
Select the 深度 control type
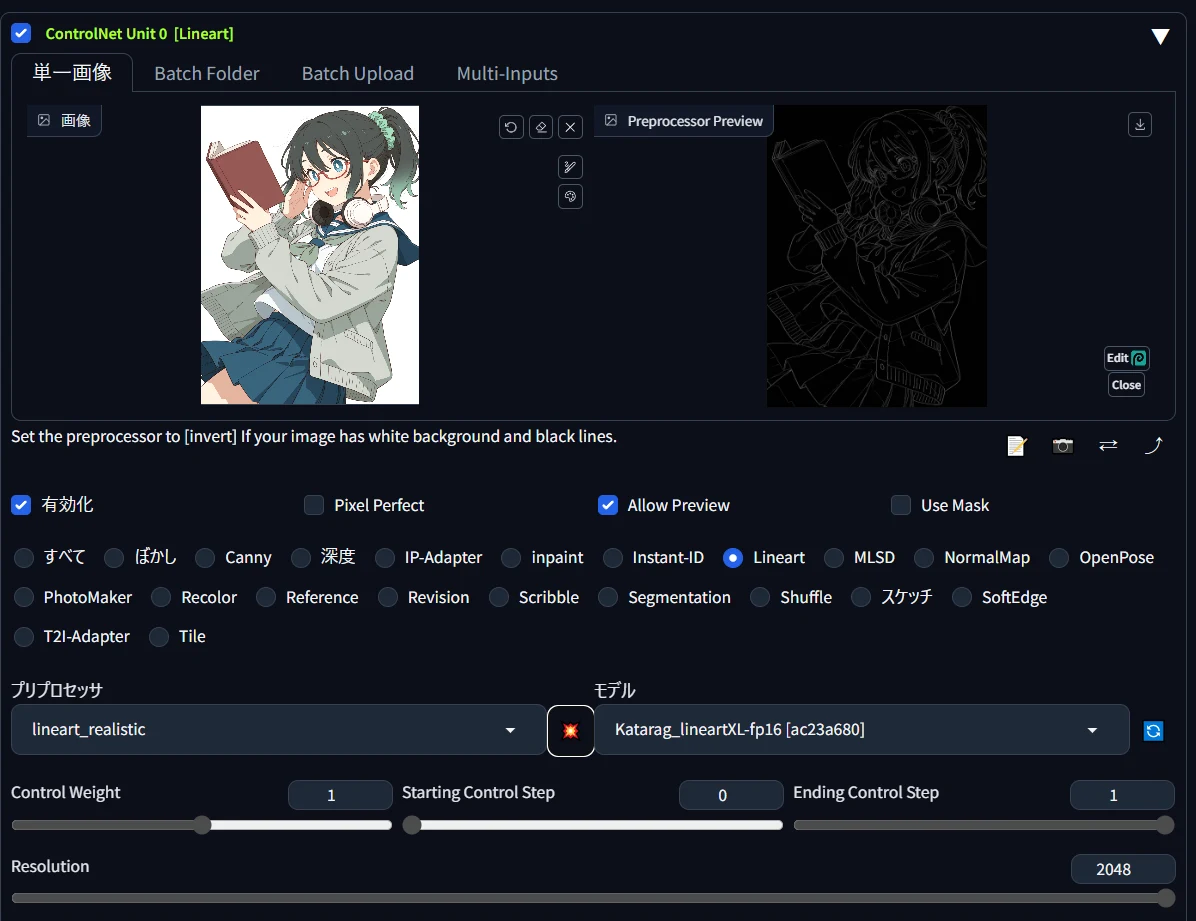click(x=301, y=558)
